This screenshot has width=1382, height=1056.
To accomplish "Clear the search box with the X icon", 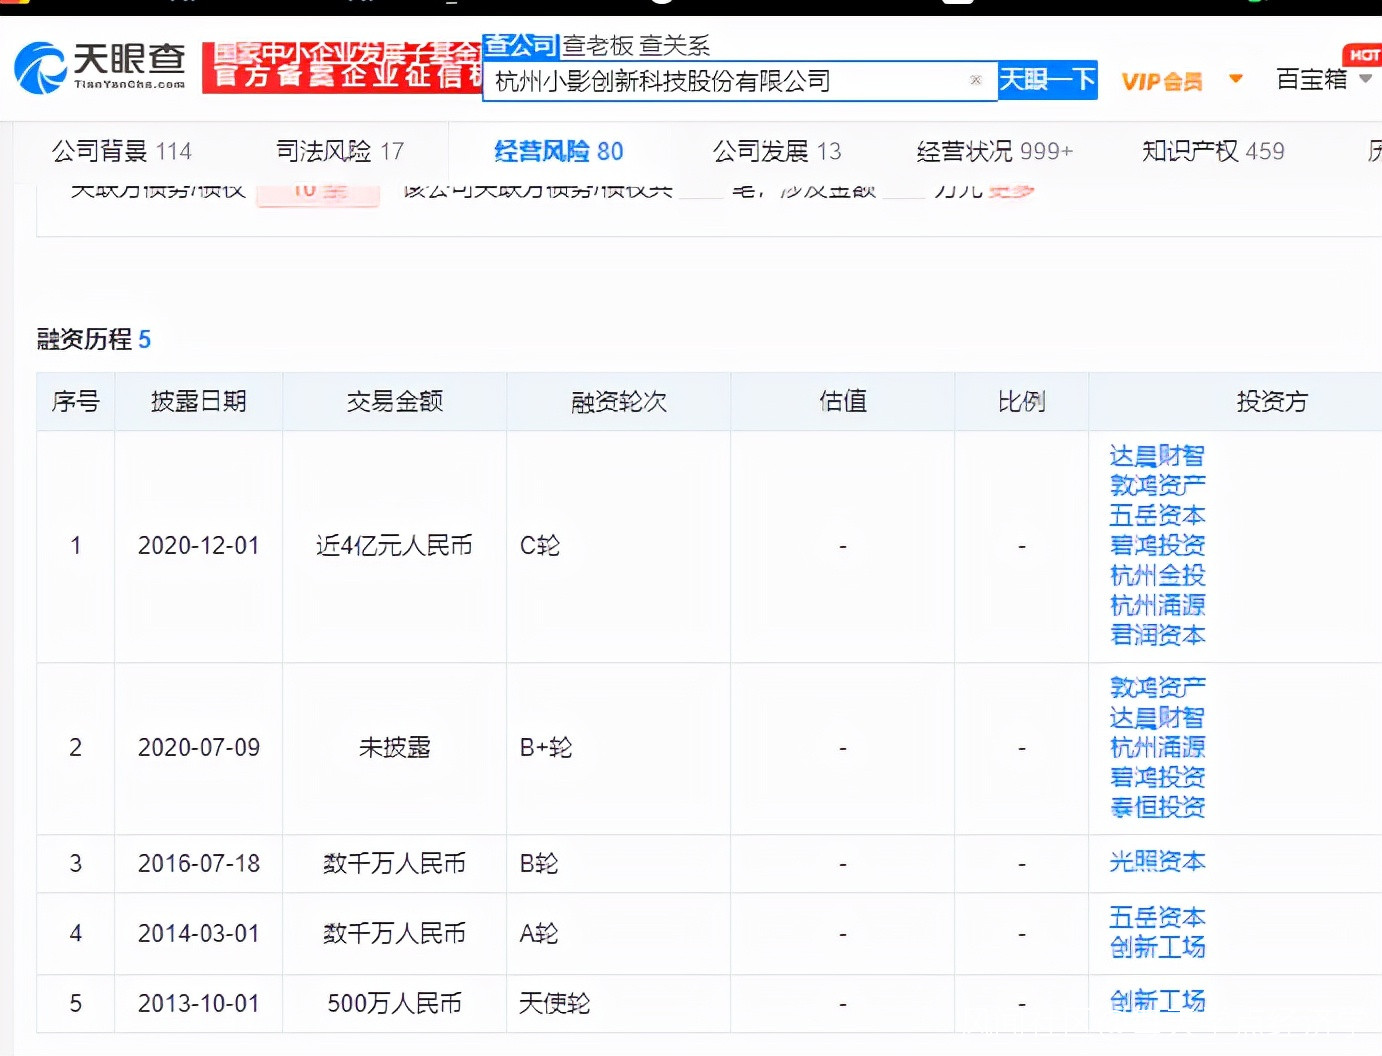I will pyautogui.click(x=975, y=80).
